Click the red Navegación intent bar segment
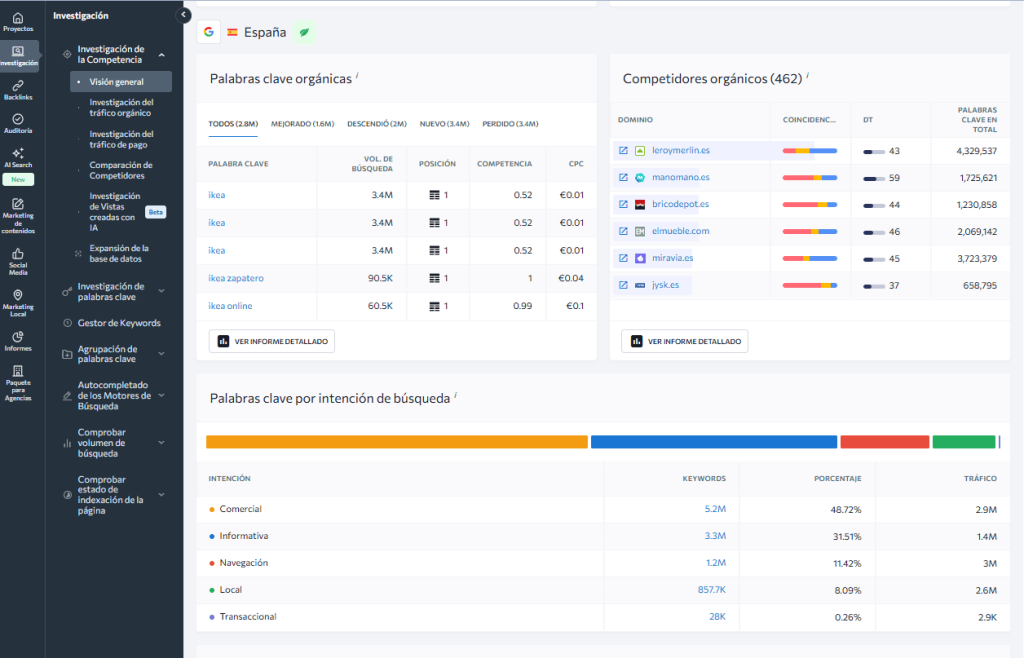Screen dimensions: 1024x658 [x=885, y=442]
